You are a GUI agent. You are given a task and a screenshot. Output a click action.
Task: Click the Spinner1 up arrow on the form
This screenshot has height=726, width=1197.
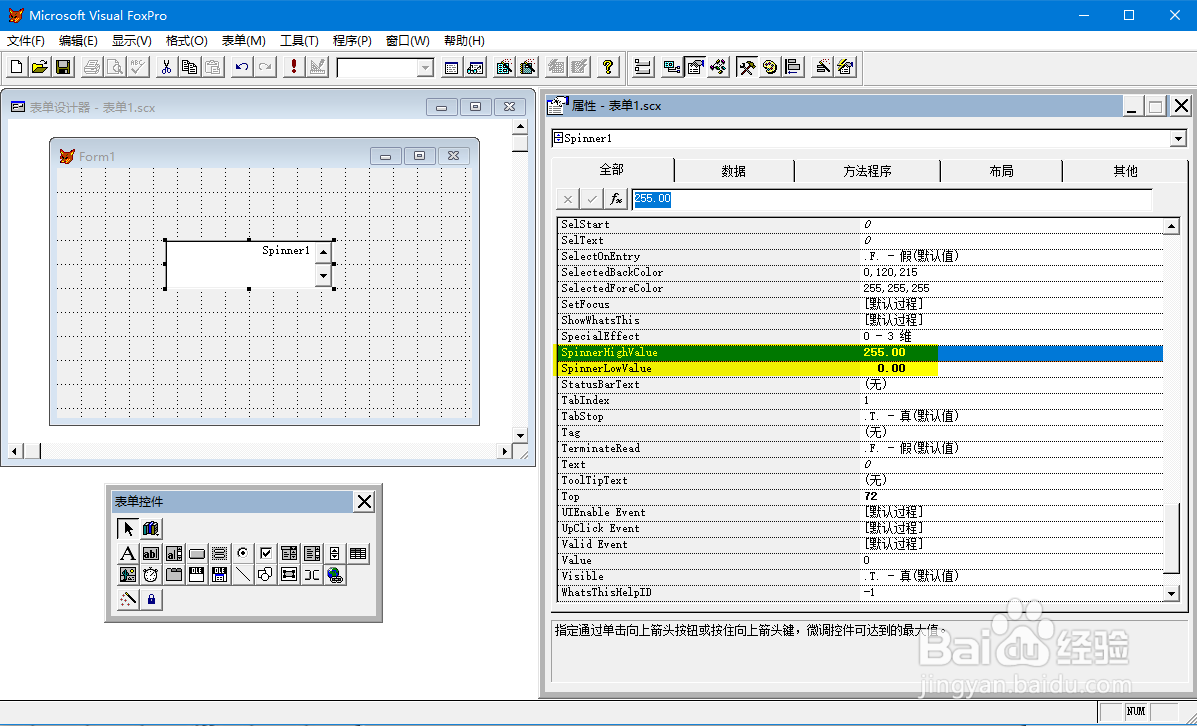click(323, 253)
